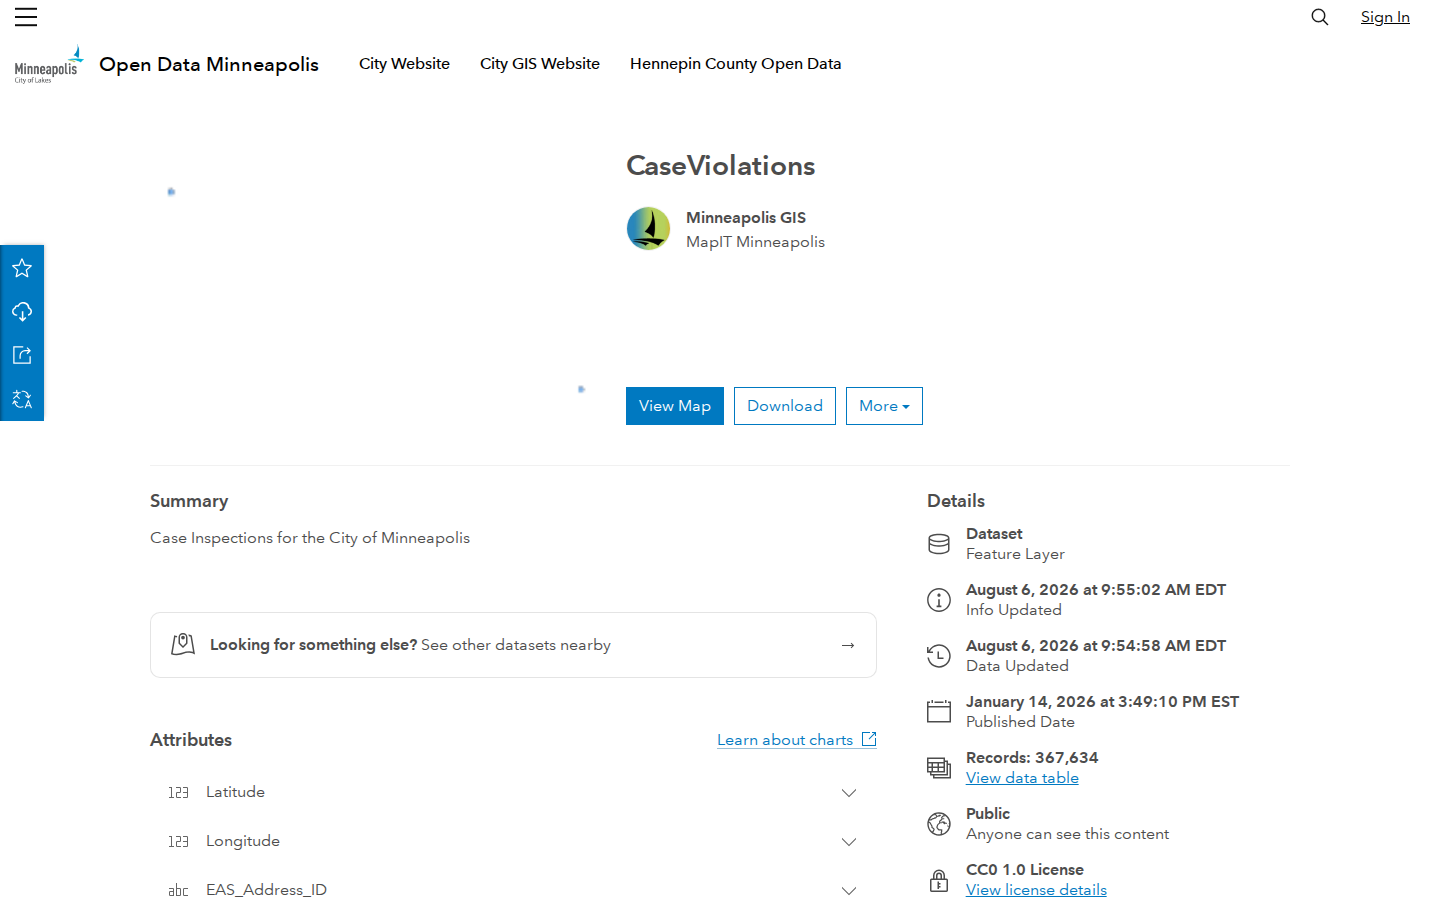Click the CaseViolations title
Viewport: 1440px width, 900px height.
click(x=720, y=166)
